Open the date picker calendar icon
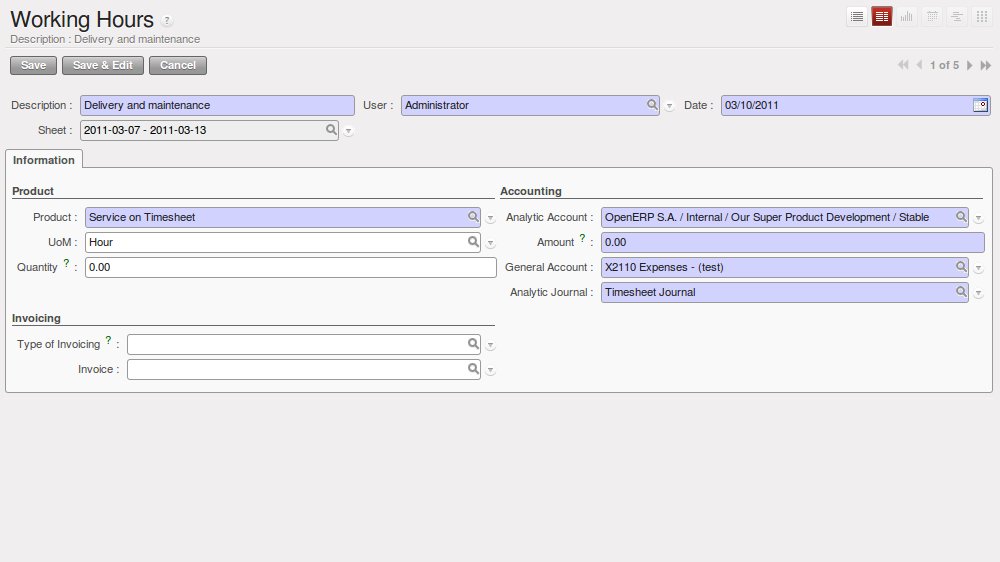Screen dimensions: 1000x562 click(x=980, y=105)
